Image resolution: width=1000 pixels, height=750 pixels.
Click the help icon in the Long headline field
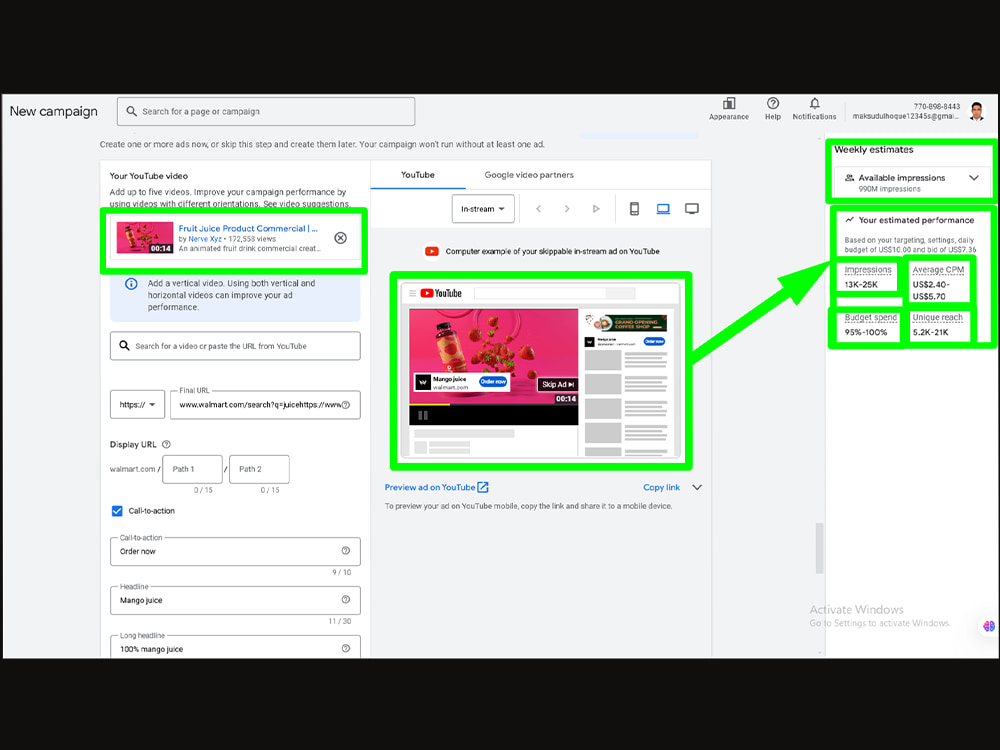coord(346,649)
